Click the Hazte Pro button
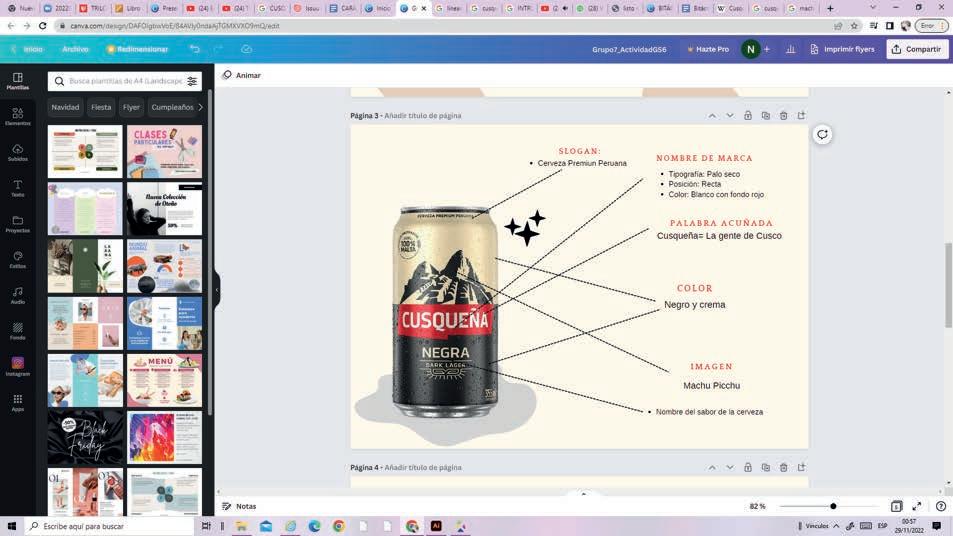Image resolution: width=953 pixels, height=536 pixels. pyautogui.click(x=708, y=49)
